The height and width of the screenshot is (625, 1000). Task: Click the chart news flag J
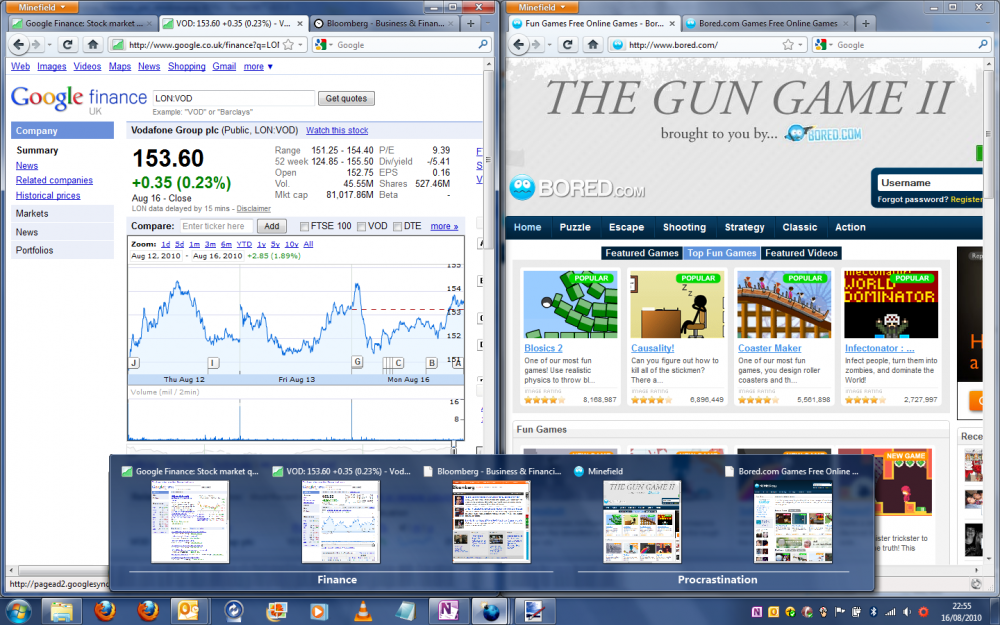[x=134, y=363]
